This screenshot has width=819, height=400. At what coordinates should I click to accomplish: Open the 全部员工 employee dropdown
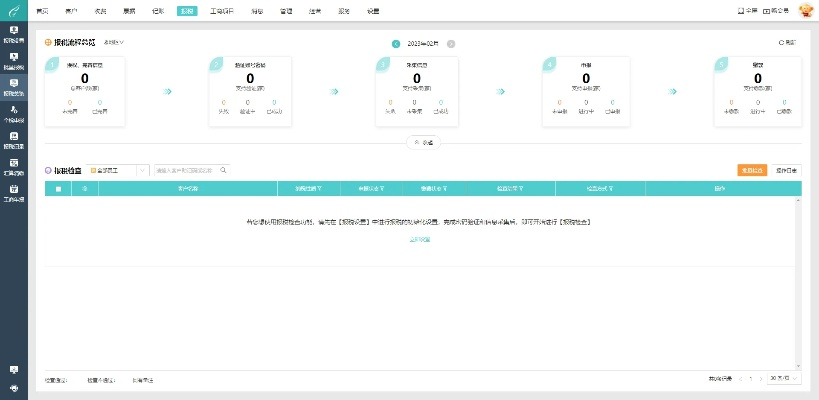click(x=117, y=171)
